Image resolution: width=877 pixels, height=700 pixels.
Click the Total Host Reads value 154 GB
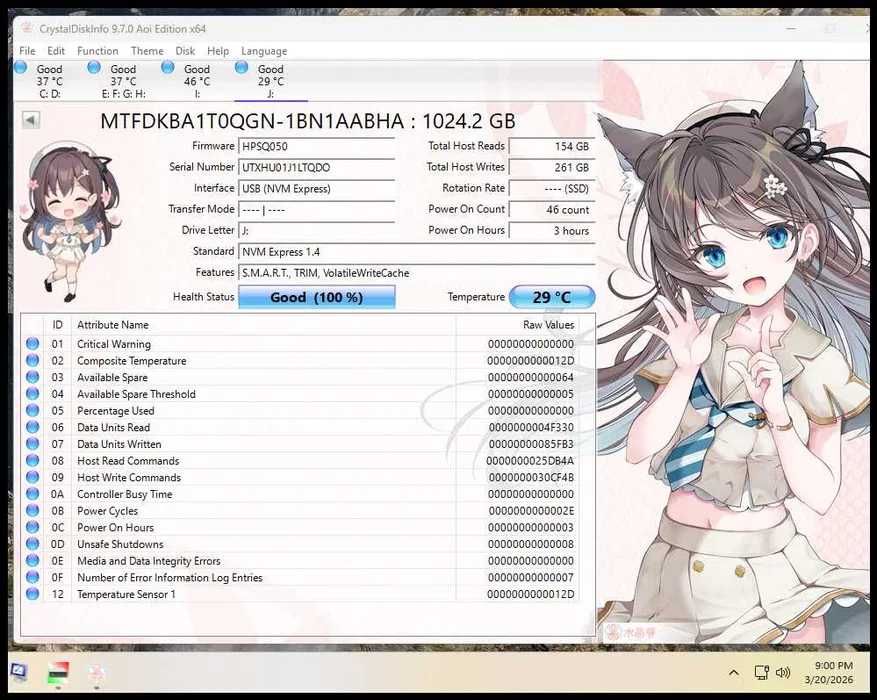pos(552,146)
